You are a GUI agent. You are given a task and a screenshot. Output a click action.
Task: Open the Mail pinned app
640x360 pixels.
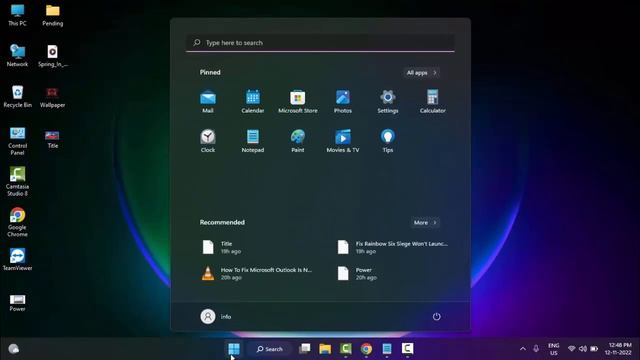(x=208, y=101)
